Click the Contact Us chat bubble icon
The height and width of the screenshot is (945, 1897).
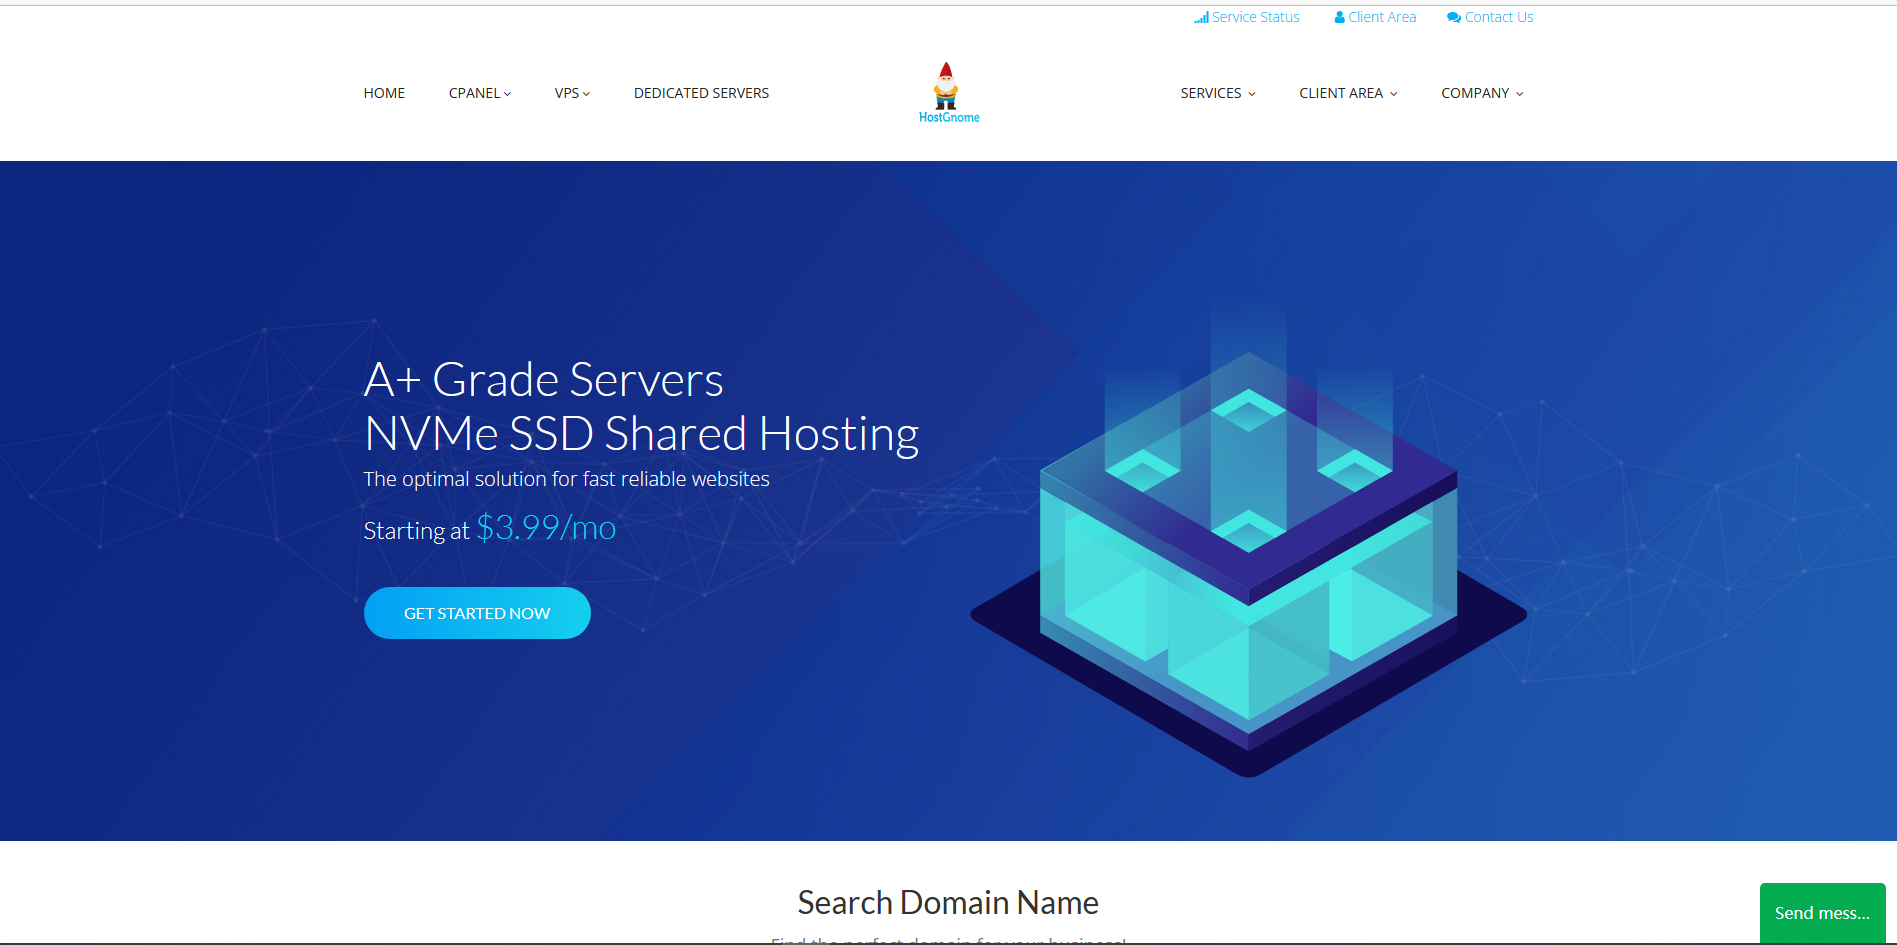[1453, 18]
